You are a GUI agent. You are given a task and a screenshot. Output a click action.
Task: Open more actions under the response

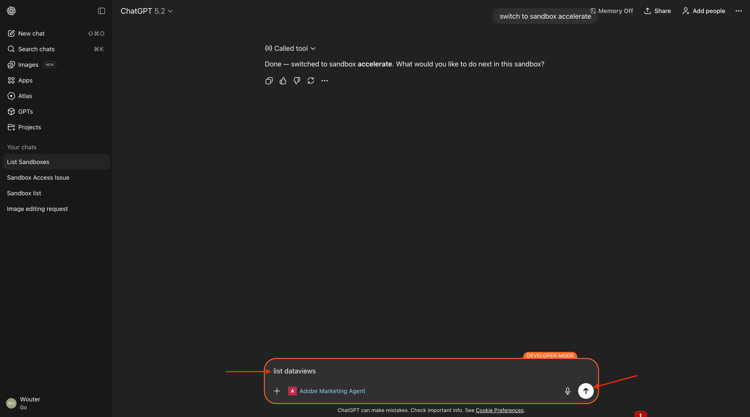[x=325, y=81]
